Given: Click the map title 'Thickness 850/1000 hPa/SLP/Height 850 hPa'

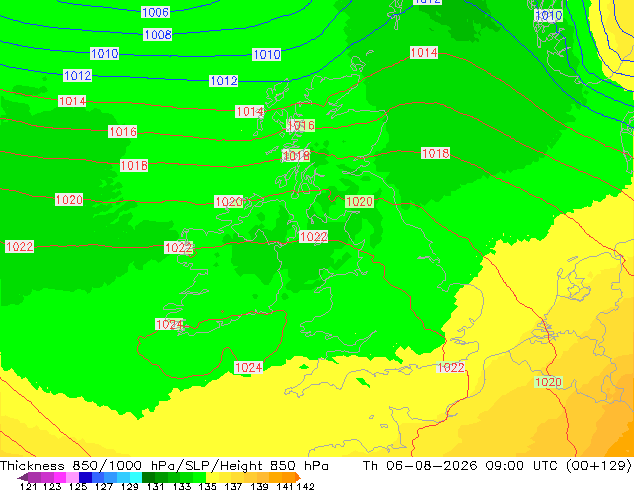Looking at the screenshot, I should (x=164, y=466).
